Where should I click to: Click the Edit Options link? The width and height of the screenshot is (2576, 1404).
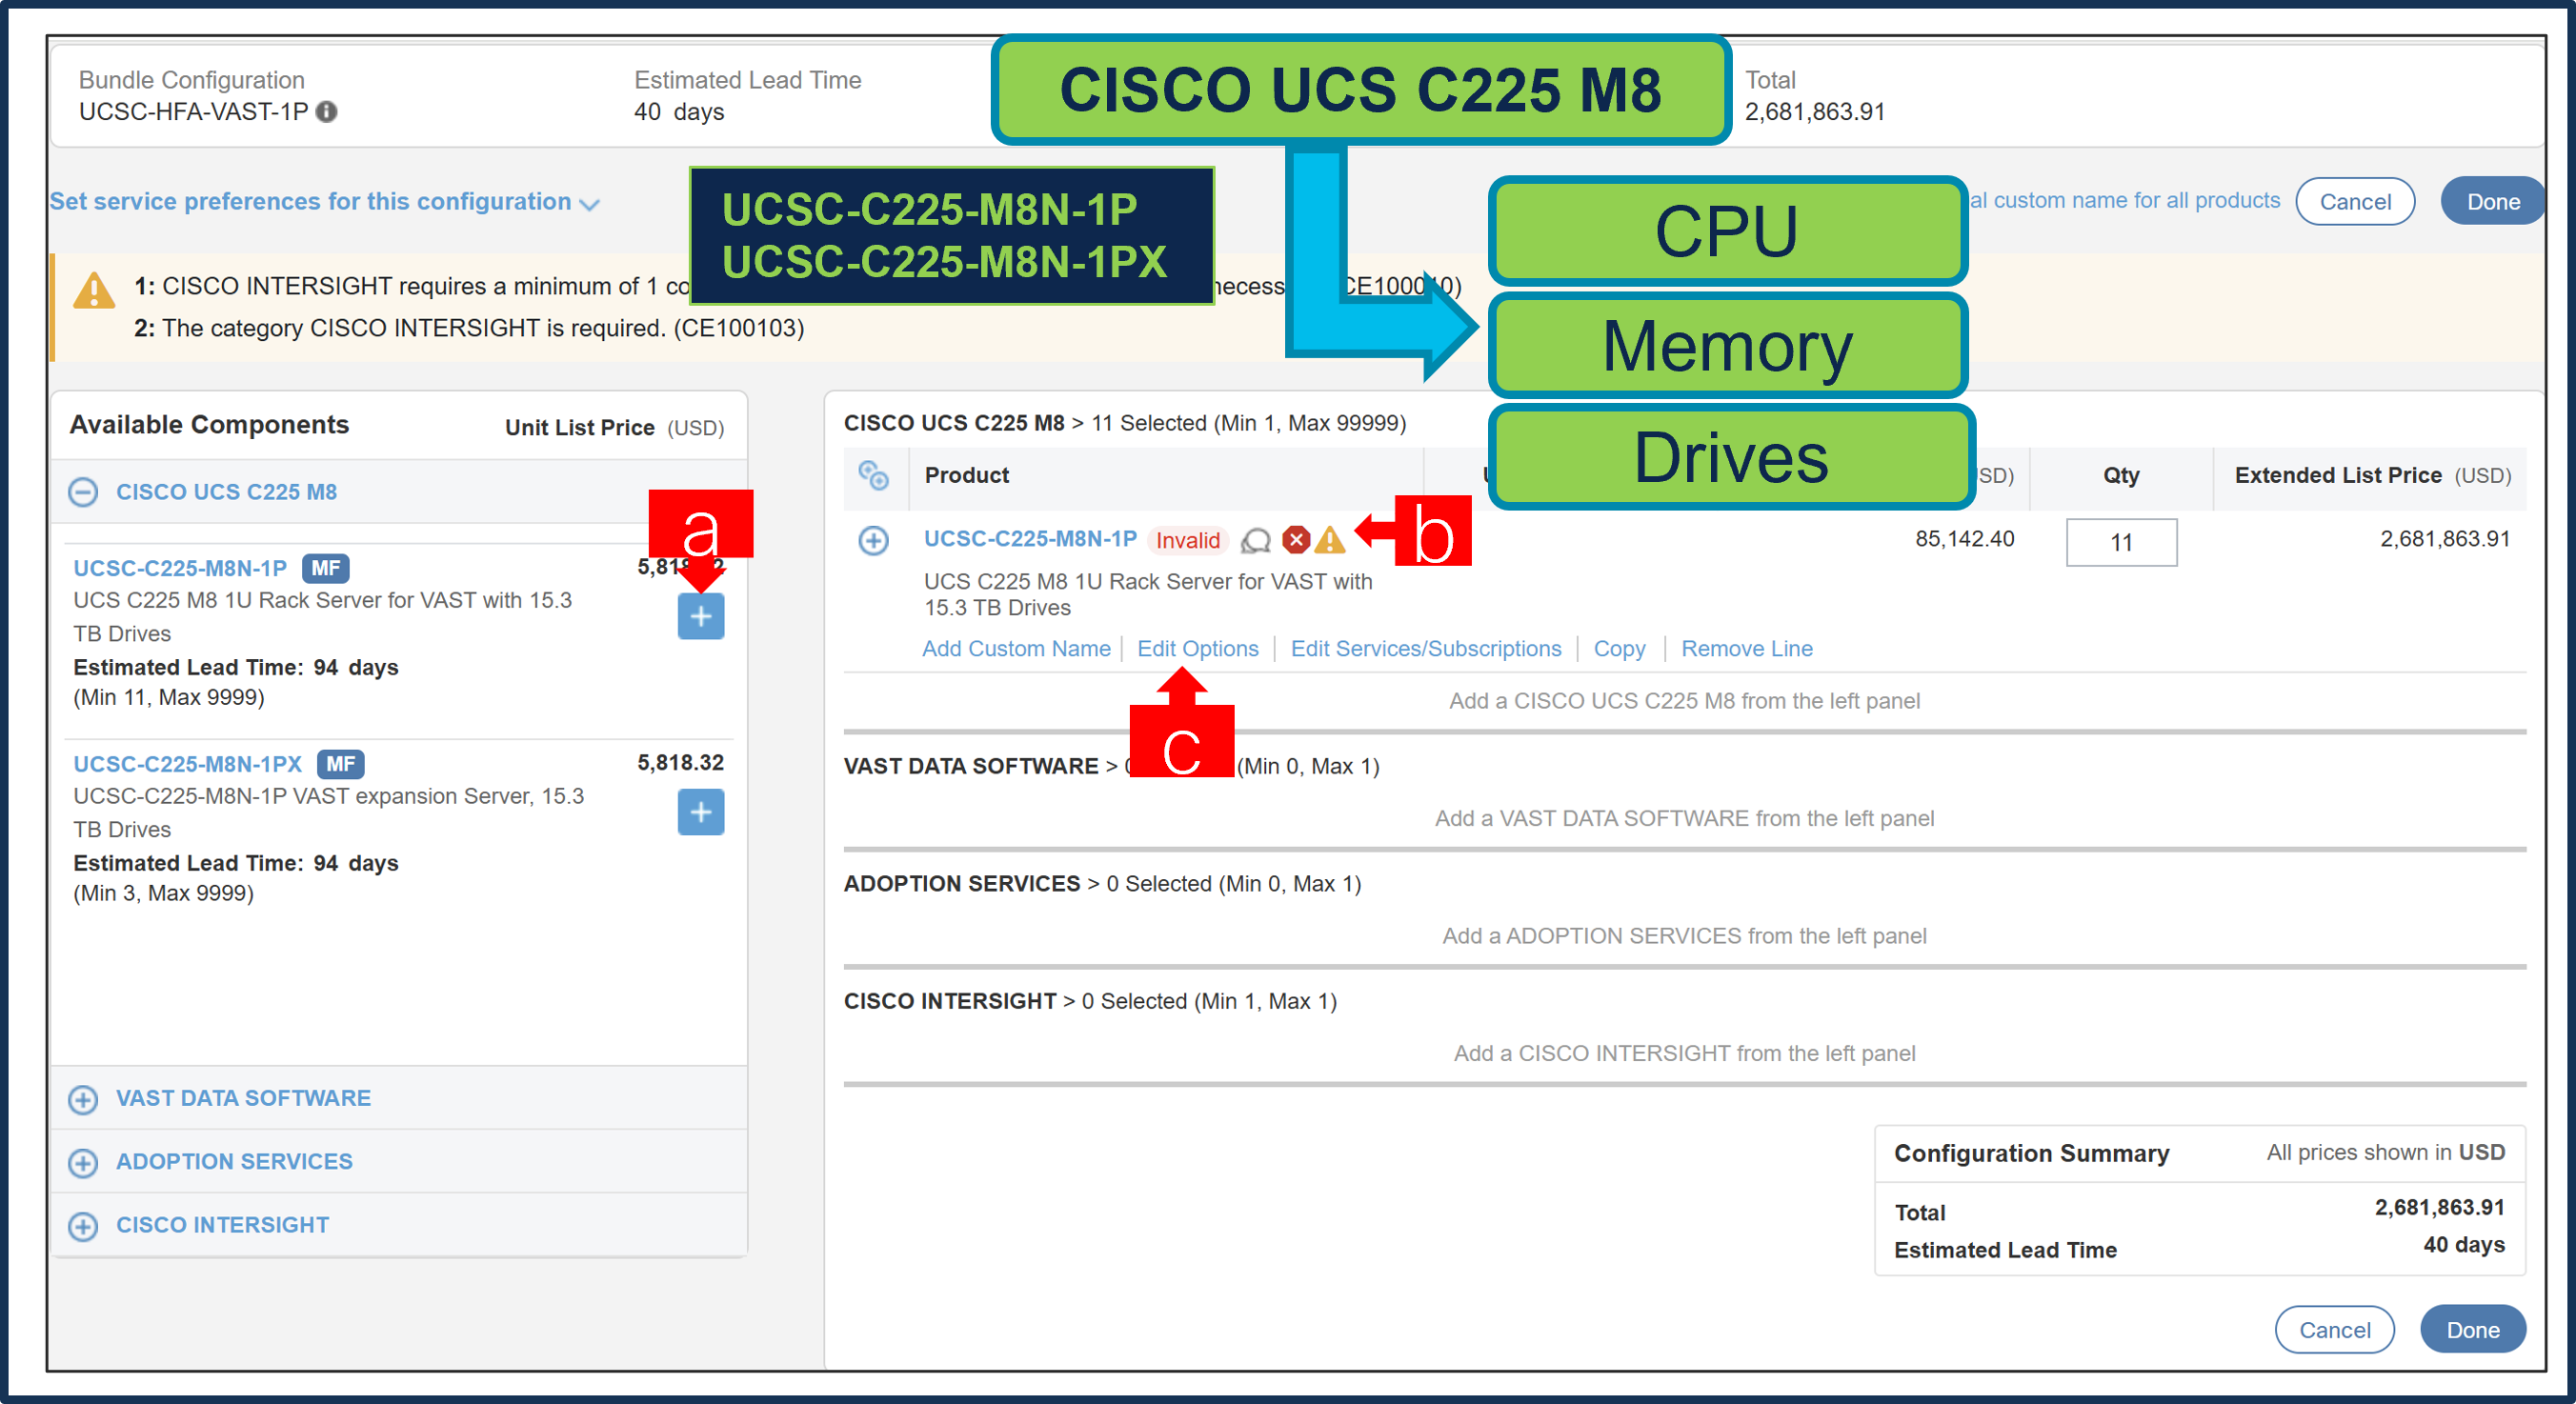[1198, 648]
